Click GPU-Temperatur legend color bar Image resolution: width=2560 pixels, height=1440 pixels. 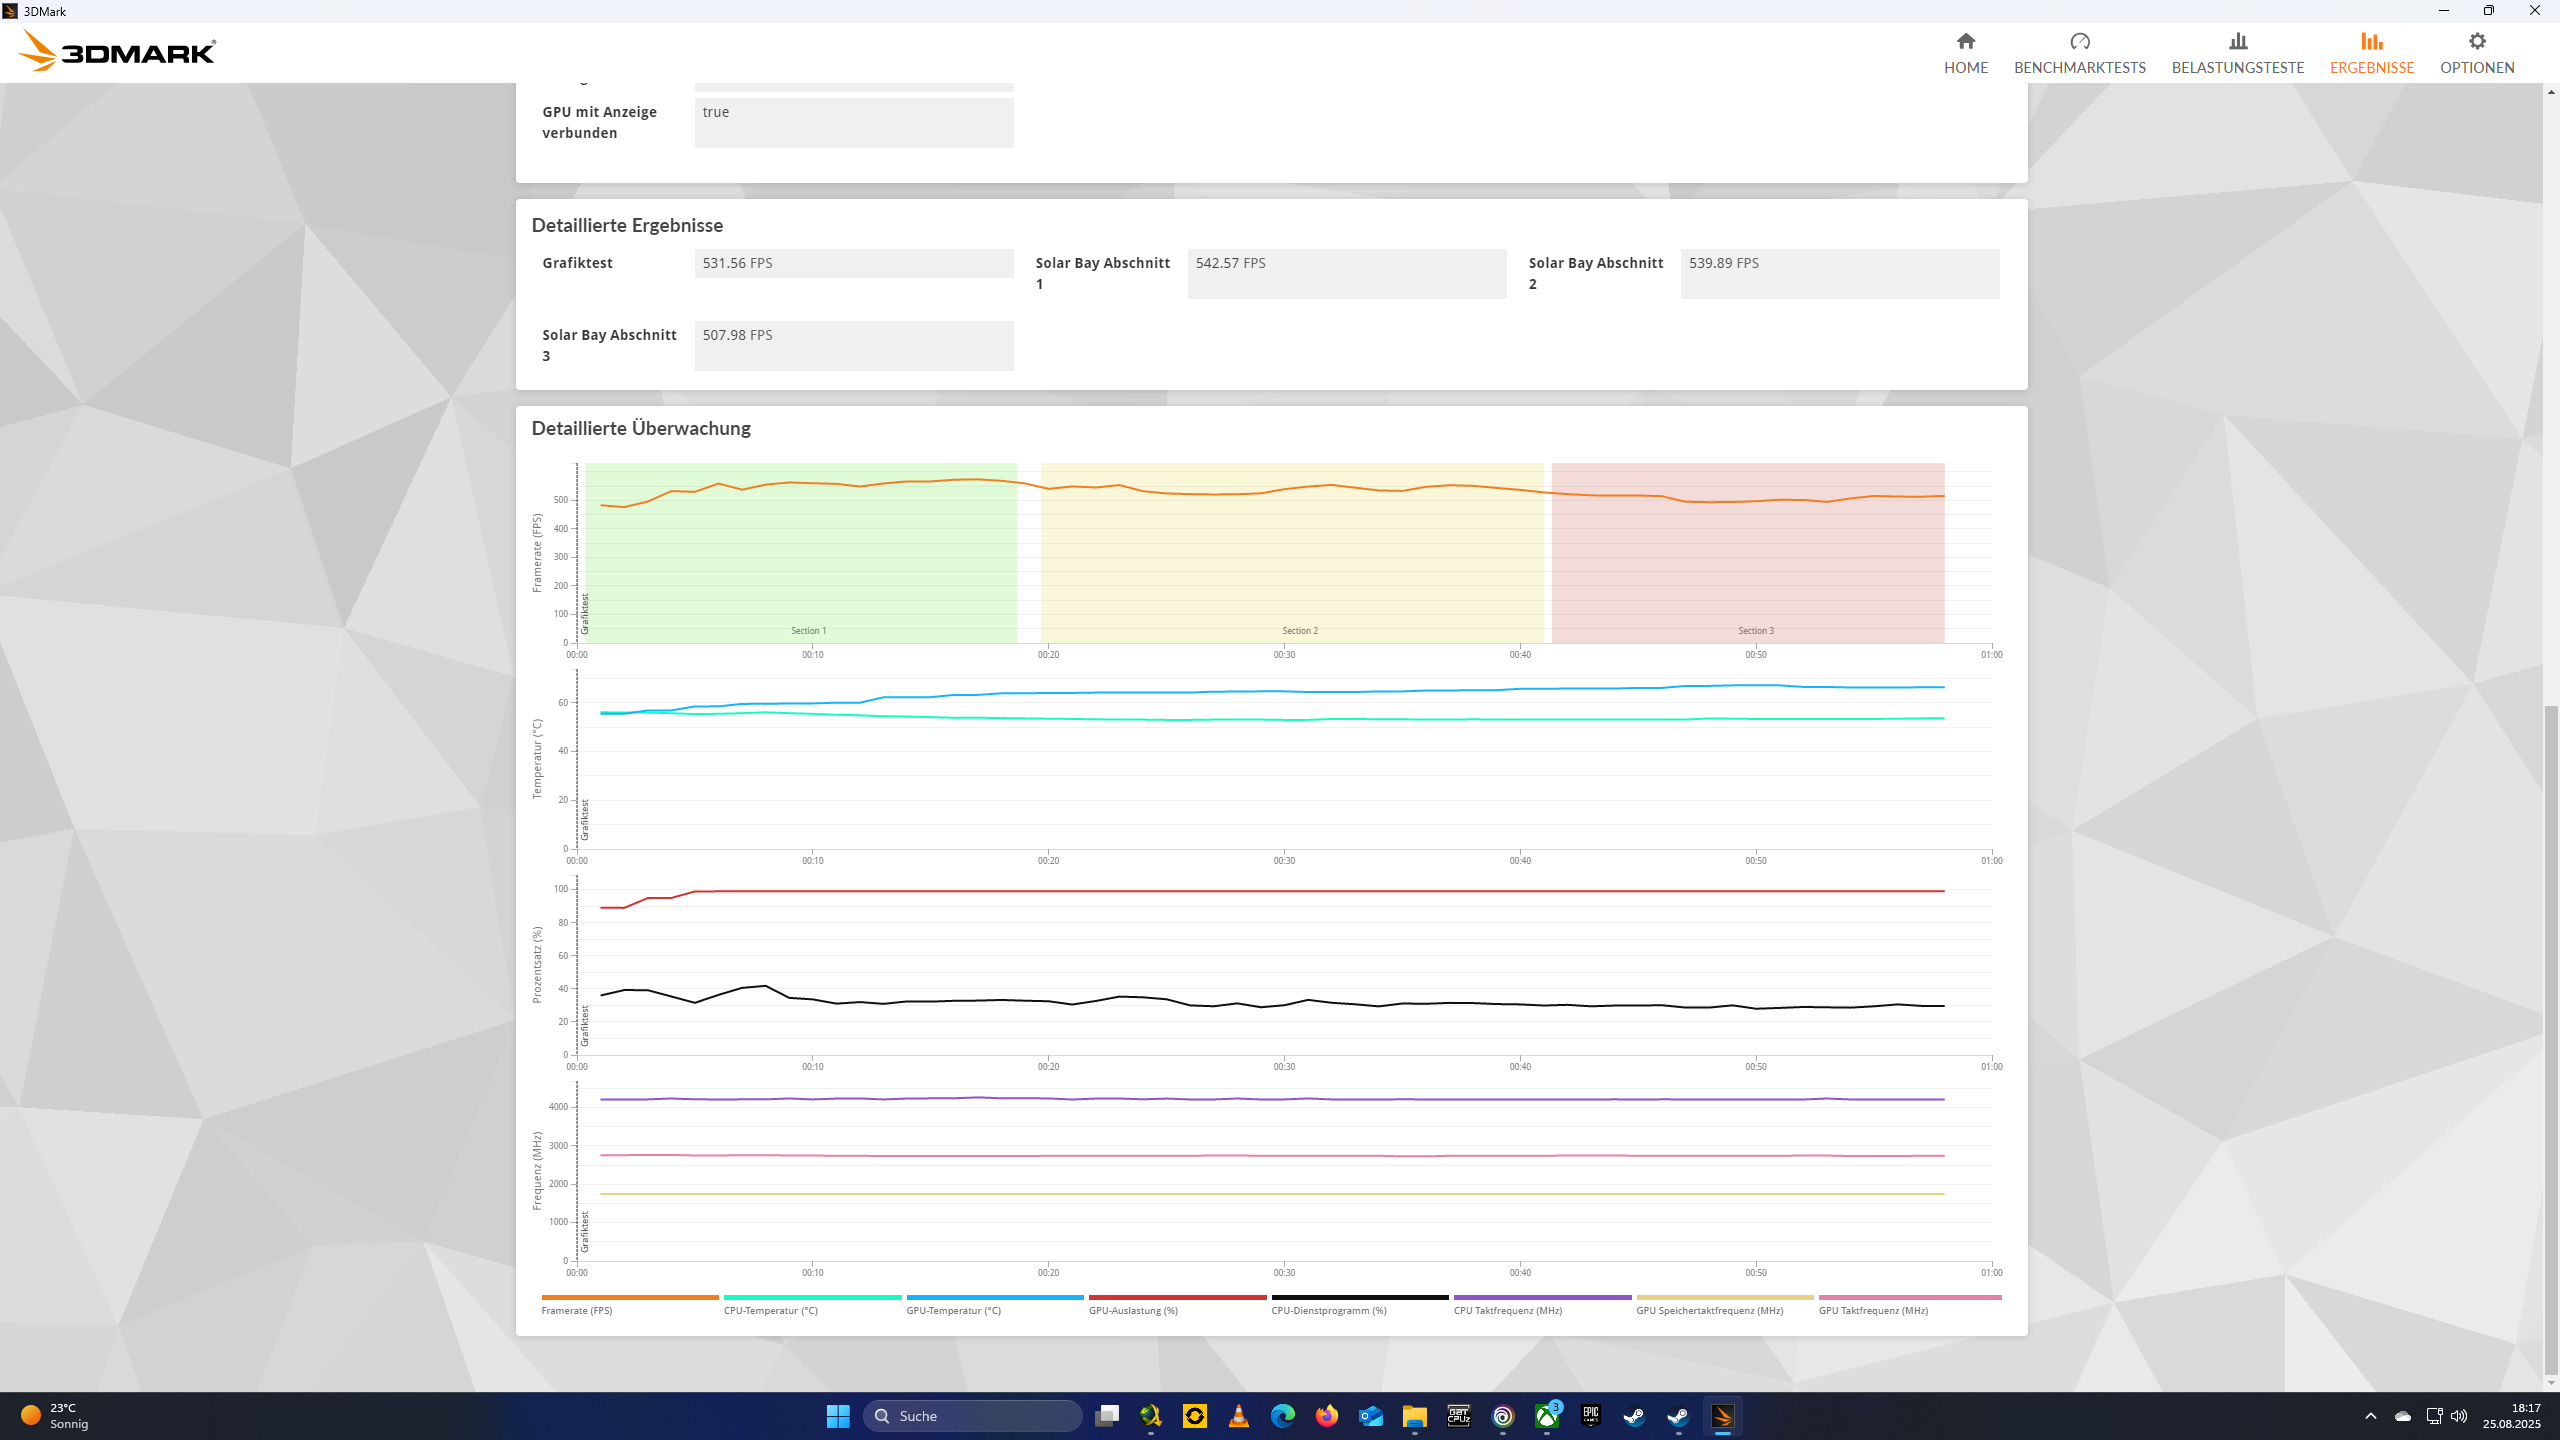pyautogui.click(x=994, y=1297)
